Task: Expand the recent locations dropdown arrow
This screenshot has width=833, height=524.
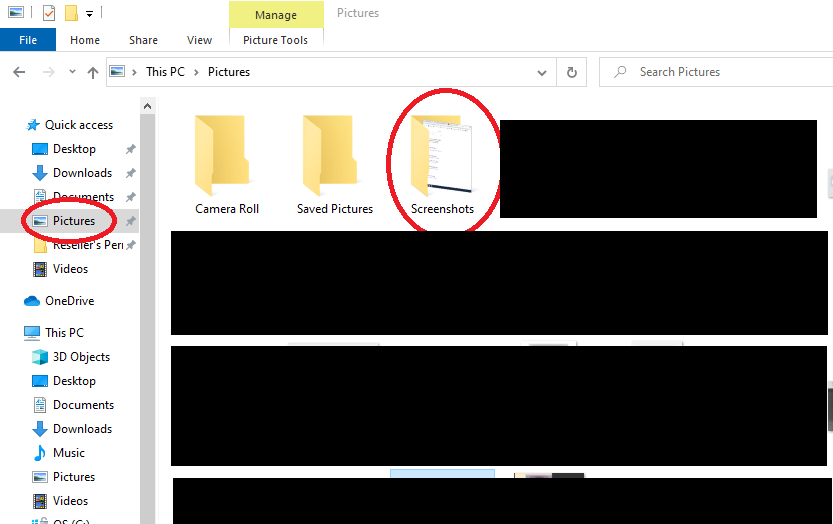Action: pos(72,72)
